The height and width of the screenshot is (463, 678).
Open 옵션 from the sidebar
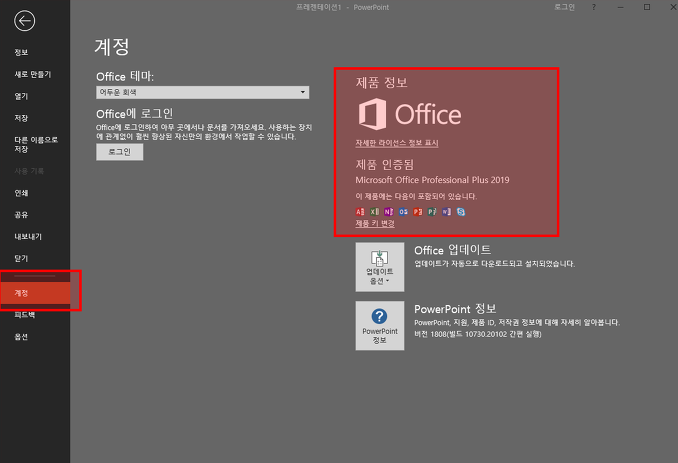[x=21, y=337]
